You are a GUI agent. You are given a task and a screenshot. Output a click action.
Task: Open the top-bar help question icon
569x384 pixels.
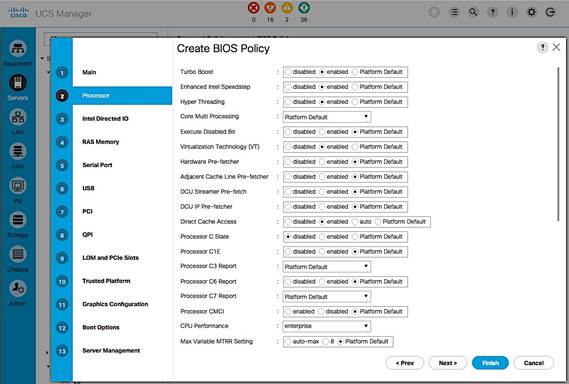click(x=492, y=12)
